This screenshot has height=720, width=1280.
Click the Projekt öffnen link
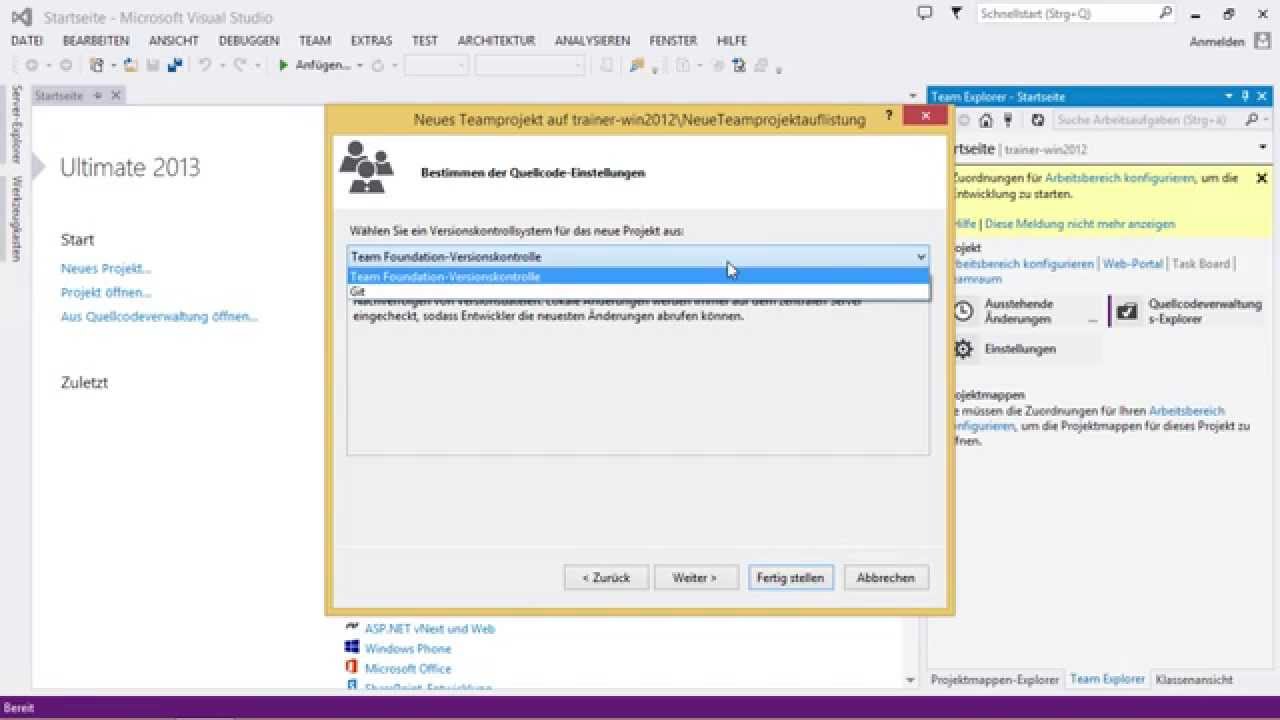[106, 292]
